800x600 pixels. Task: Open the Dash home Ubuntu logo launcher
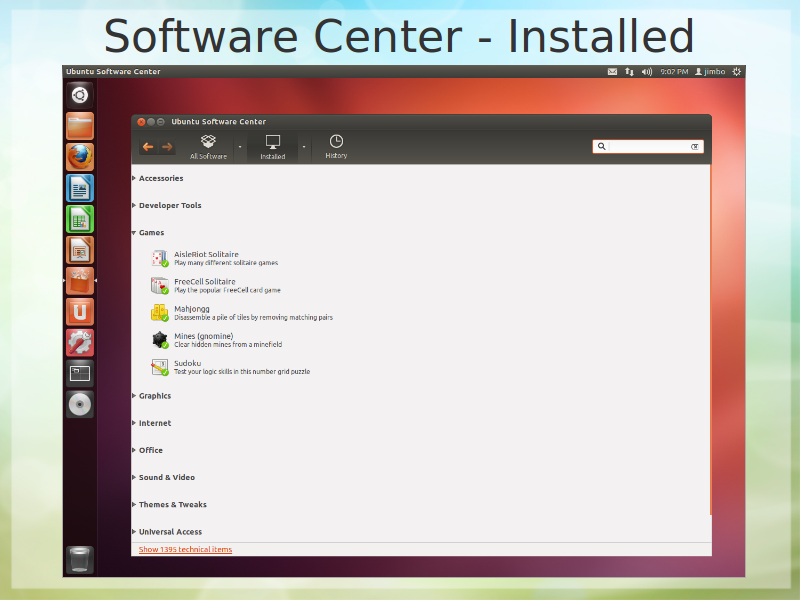tap(80, 95)
